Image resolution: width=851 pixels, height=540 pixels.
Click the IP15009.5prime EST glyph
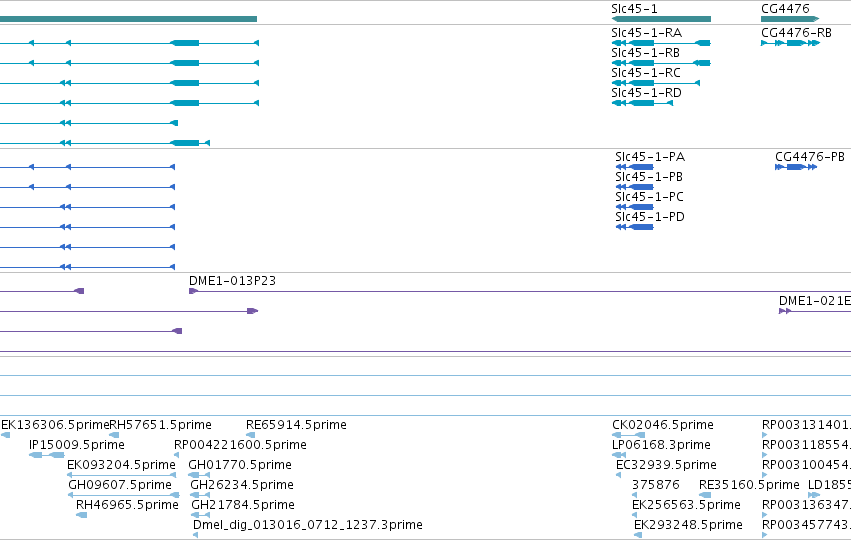(47, 455)
